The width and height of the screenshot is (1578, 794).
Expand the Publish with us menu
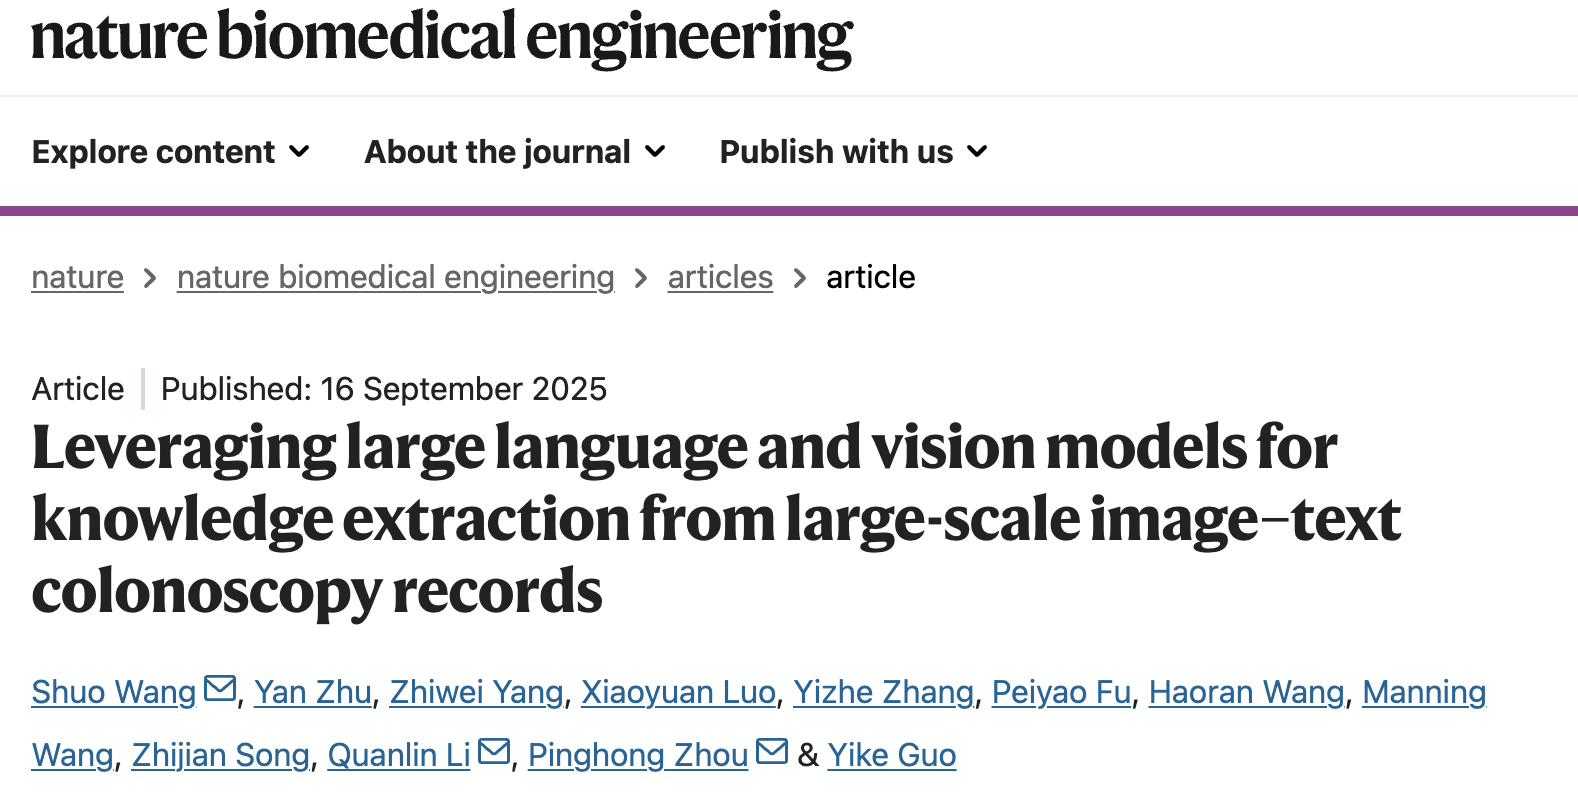(853, 152)
